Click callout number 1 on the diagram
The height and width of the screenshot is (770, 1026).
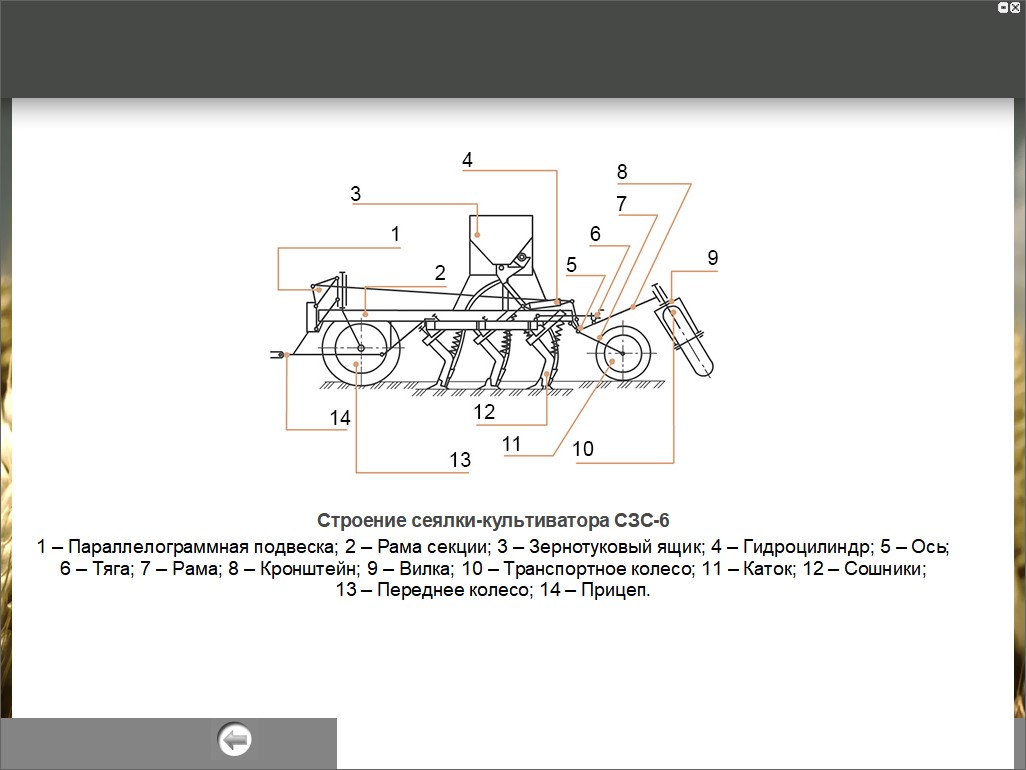click(395, 234)
